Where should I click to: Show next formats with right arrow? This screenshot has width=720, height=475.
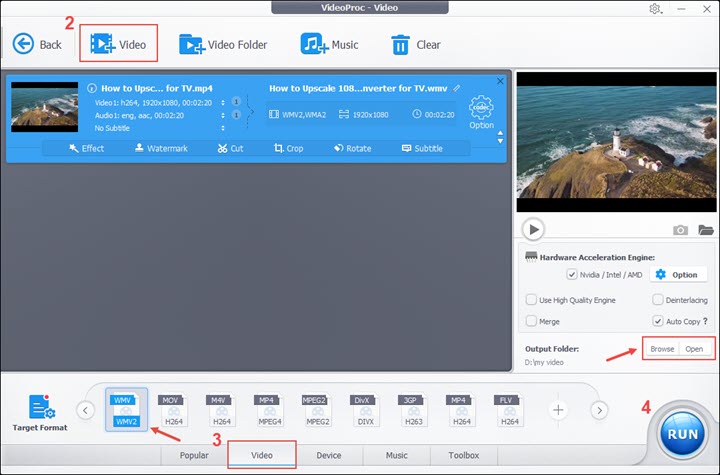pyautogui.click(x=599, y=410)
